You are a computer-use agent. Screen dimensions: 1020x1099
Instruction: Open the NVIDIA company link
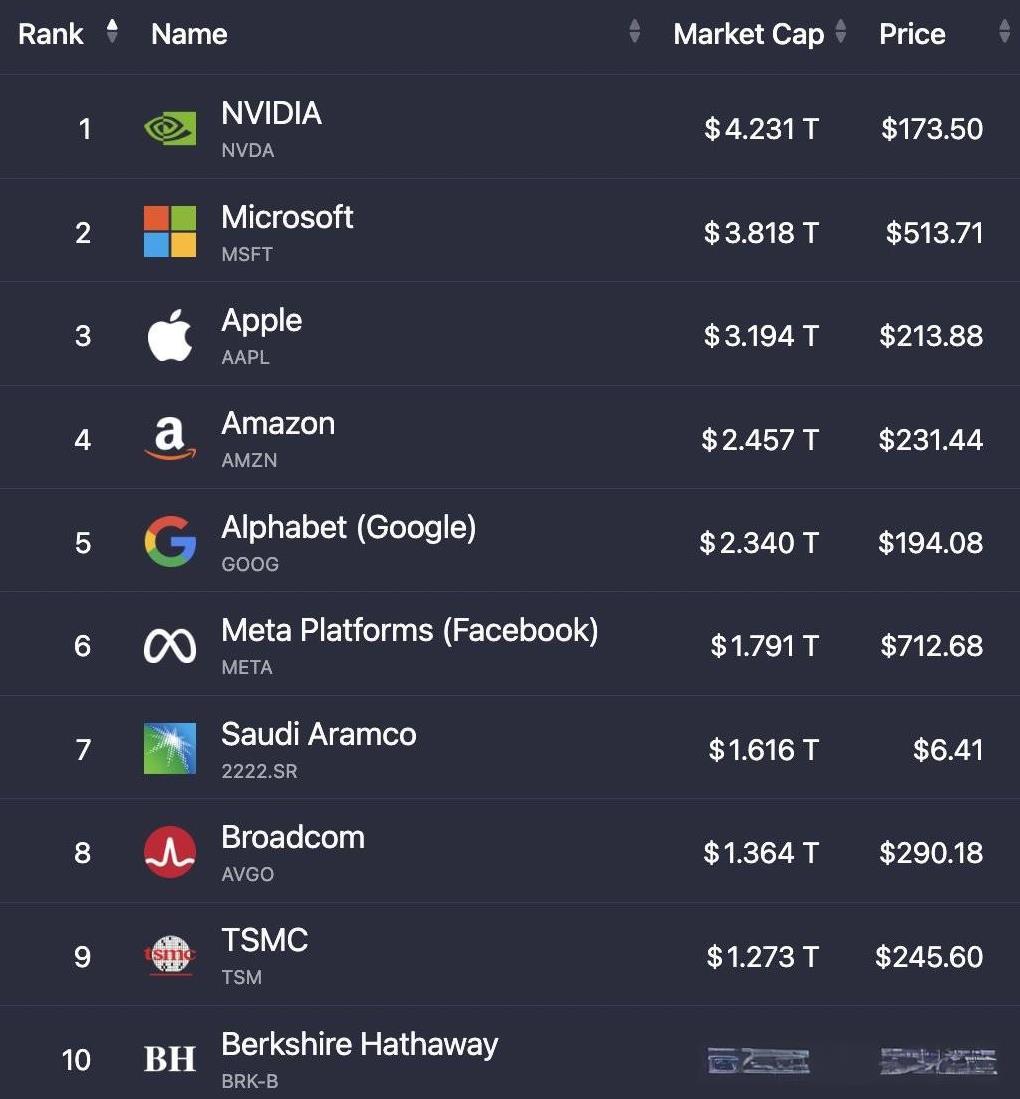click(x=271, y=114)
